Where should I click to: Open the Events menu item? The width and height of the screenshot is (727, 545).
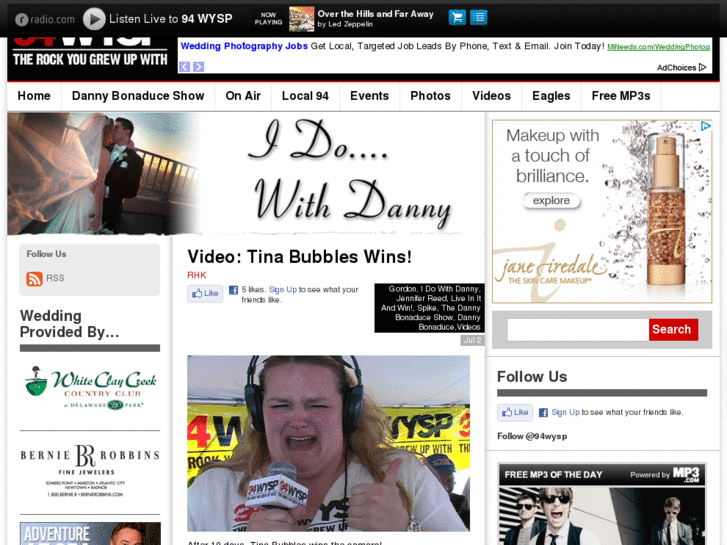370,96
